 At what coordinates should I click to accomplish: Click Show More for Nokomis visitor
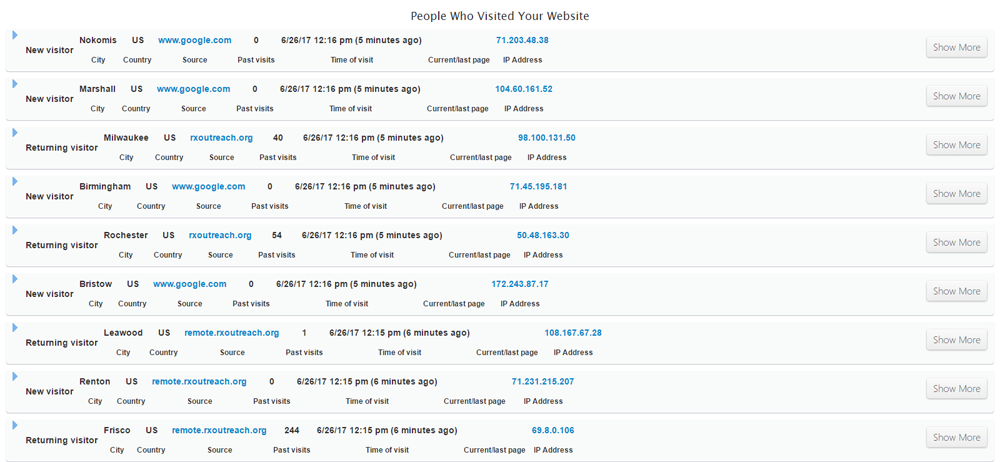pyautogui.click(x=957, y=47)
